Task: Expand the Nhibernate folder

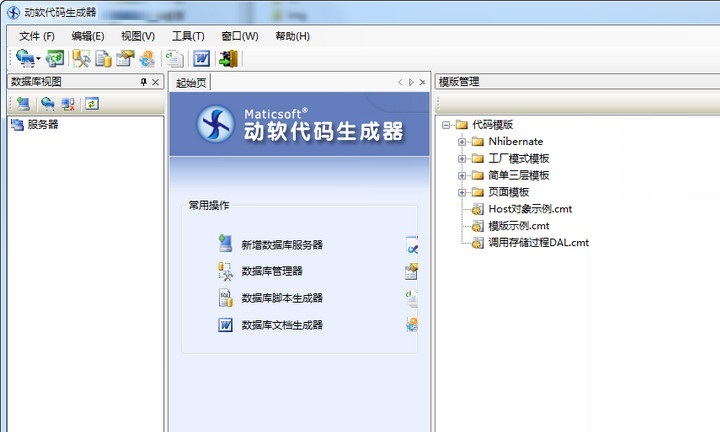Action: (x=462, y=141)
